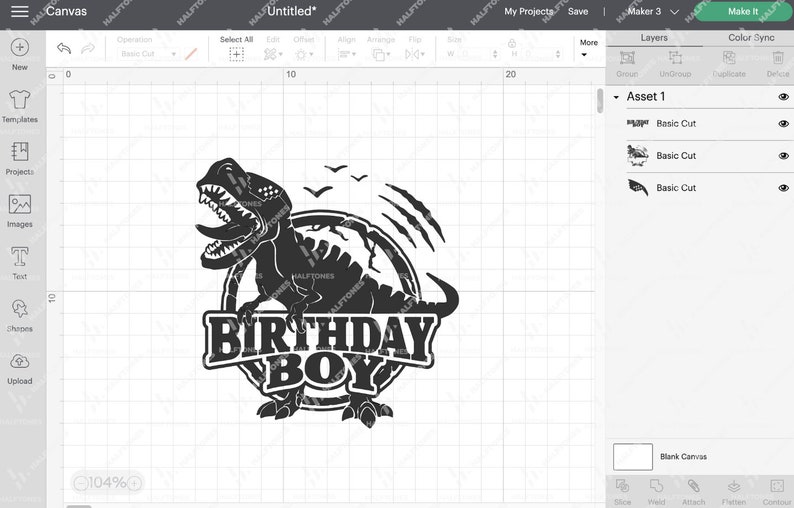Image resolution: width=794 pixels, height=508 pixels.
Task: Hide the dinosaur Basic Cut layer
Action: 783,156
